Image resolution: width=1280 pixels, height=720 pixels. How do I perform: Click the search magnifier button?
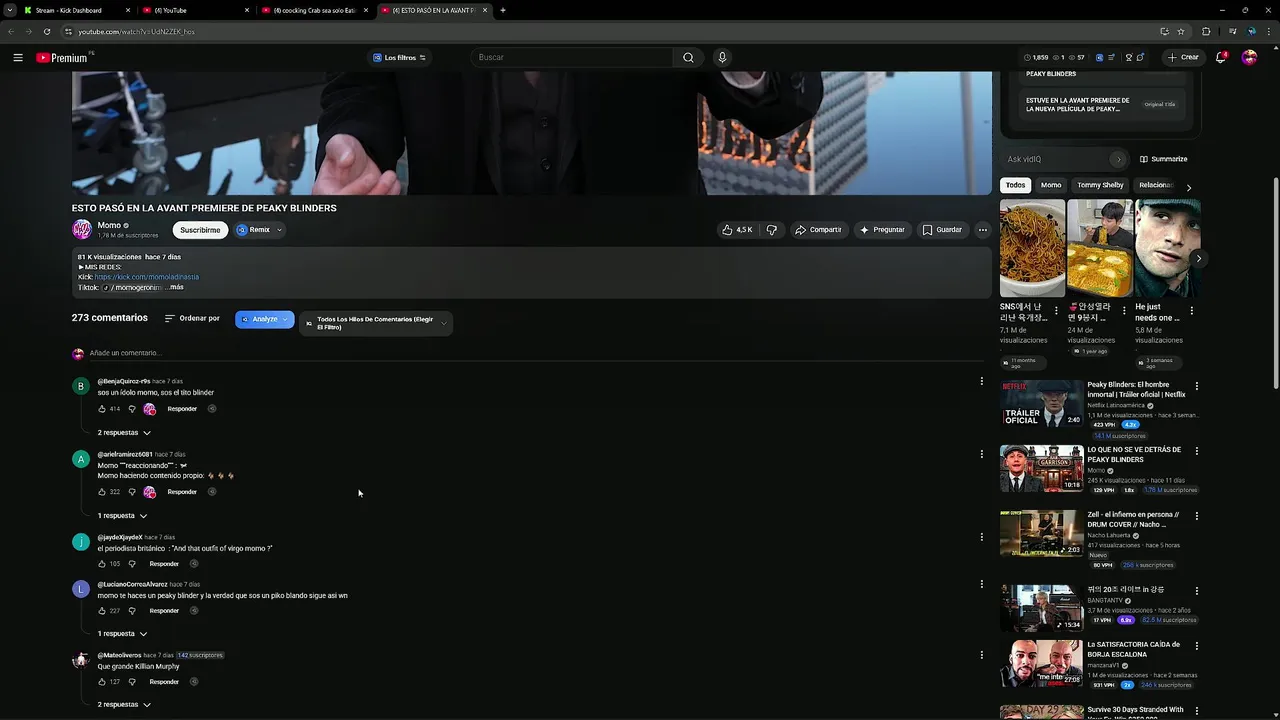click(x=688, y=57)
